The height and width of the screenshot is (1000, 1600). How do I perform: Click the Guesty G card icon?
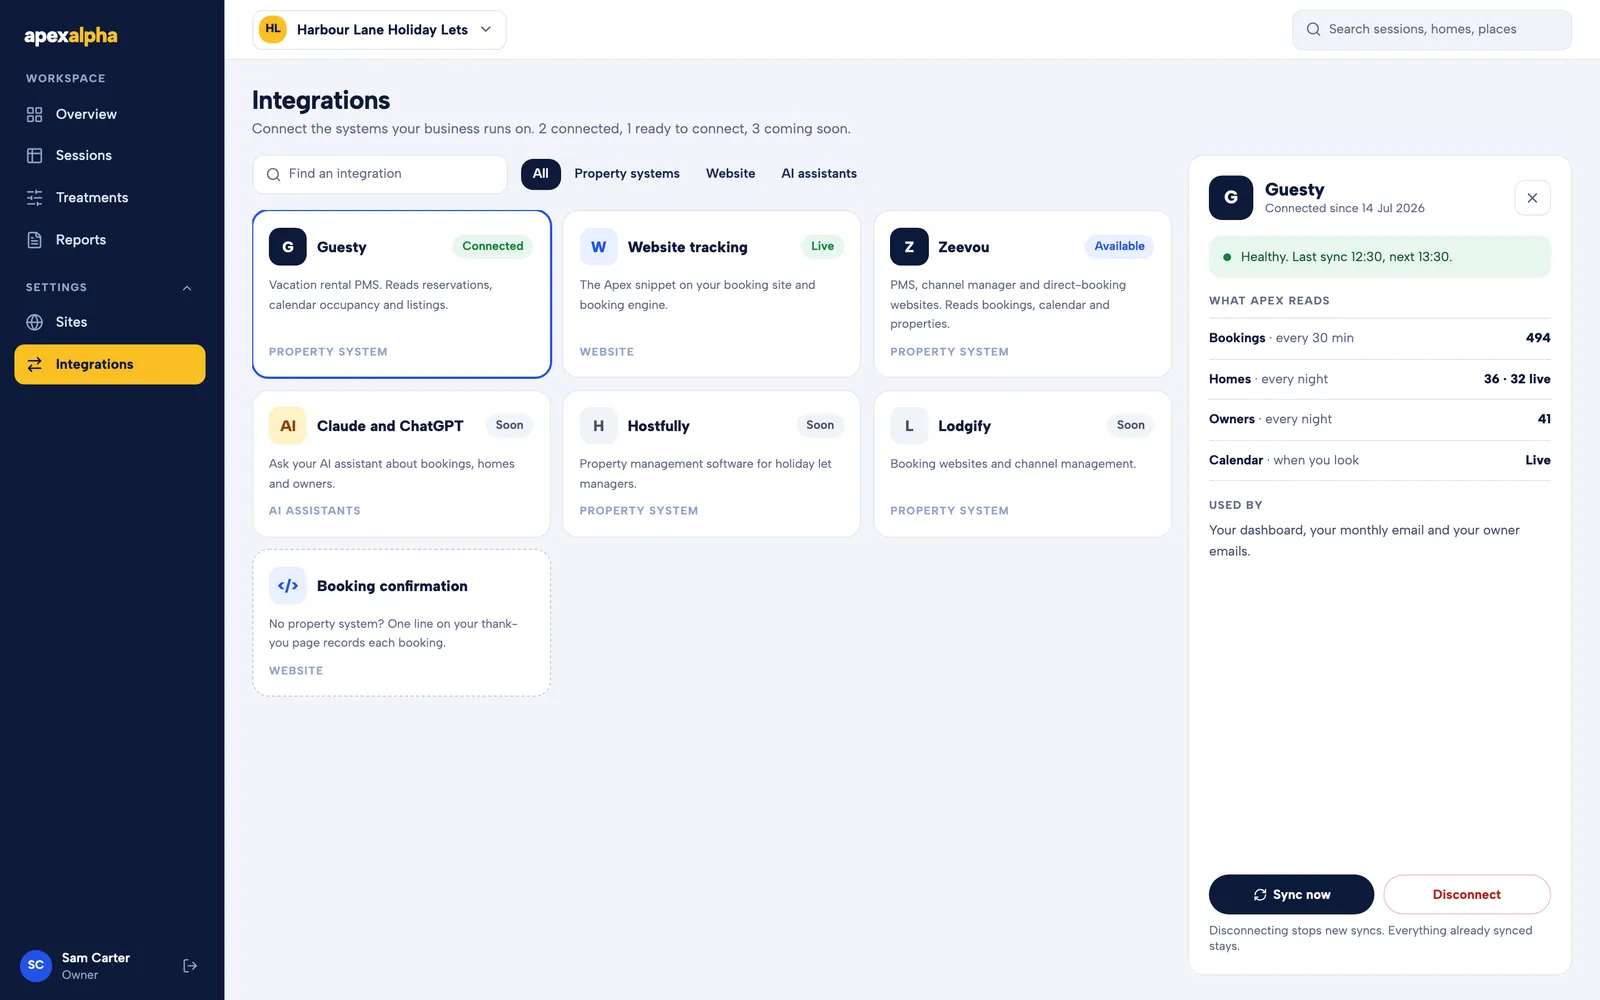(x=287, y=247)
